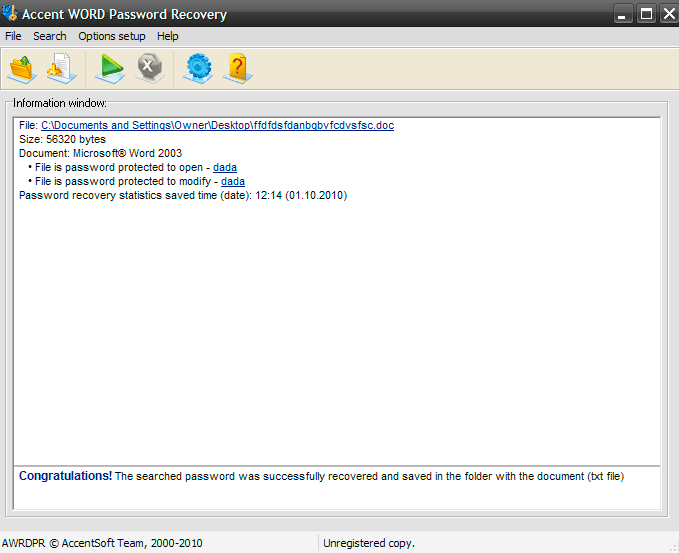The width and height of the screenshot is (679, 553).
Task: Minimize the Accent WORD Password Recovery window
Action: point(623,14)
